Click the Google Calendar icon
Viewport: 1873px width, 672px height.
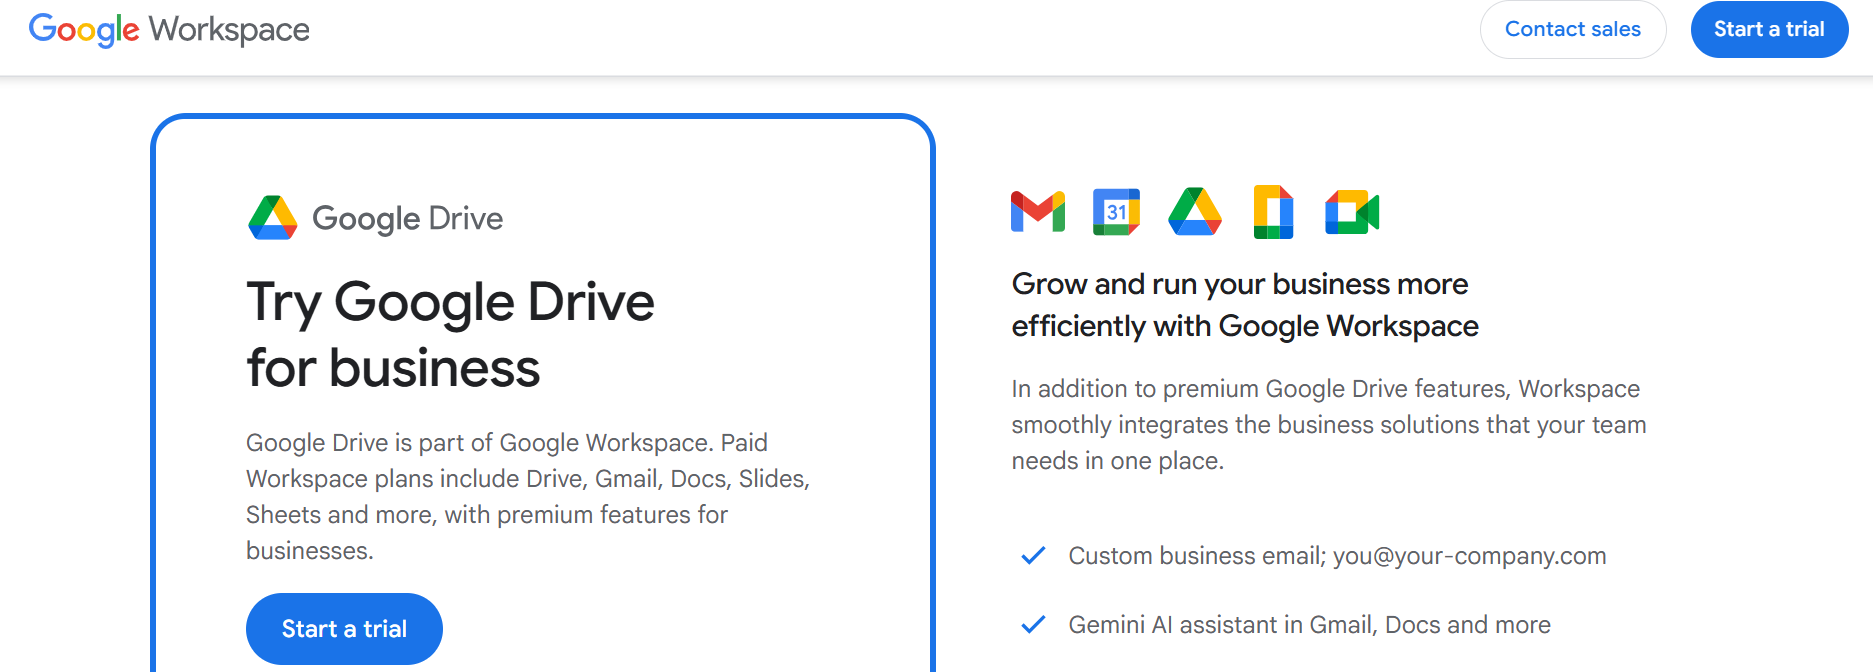pos(1116,212)
